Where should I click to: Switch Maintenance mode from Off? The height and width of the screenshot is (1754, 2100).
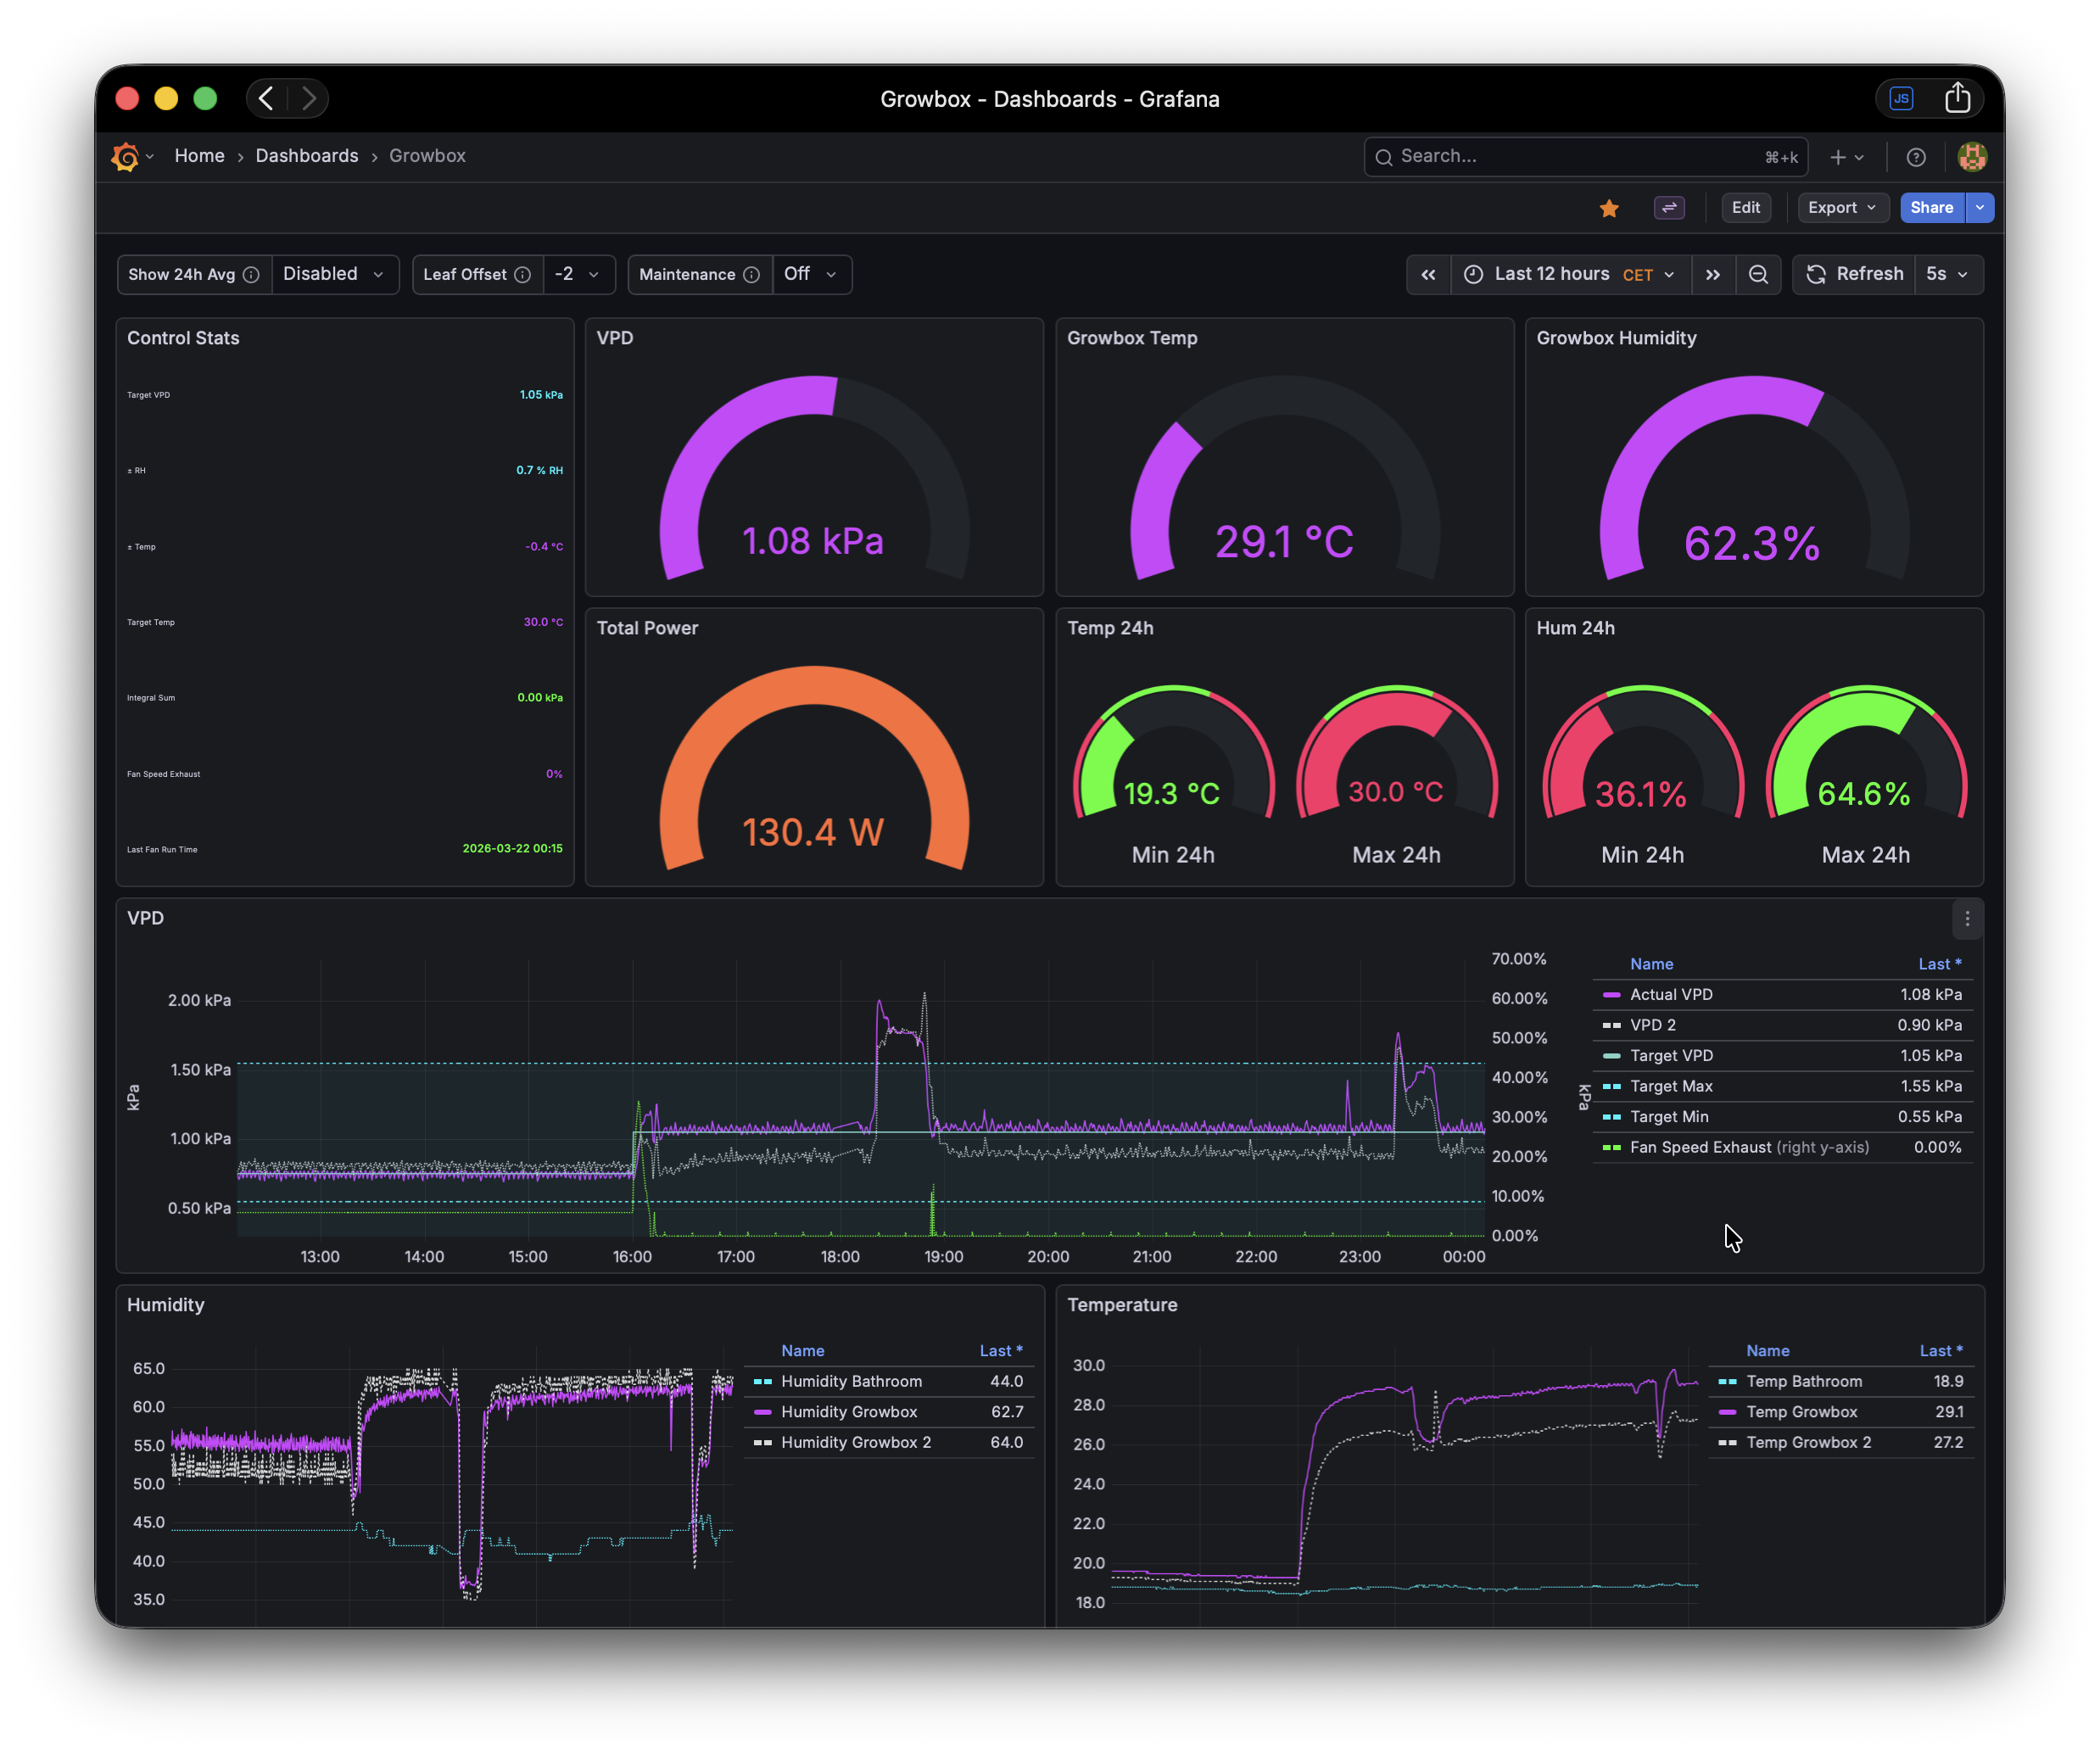[x=811, y=274]
